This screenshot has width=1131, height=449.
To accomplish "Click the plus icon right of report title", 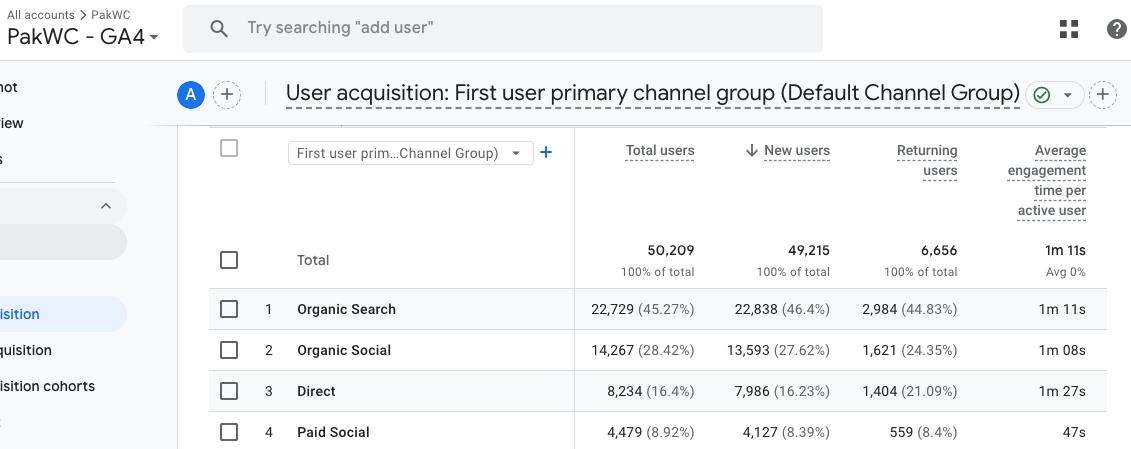I will pos(1102,95).
